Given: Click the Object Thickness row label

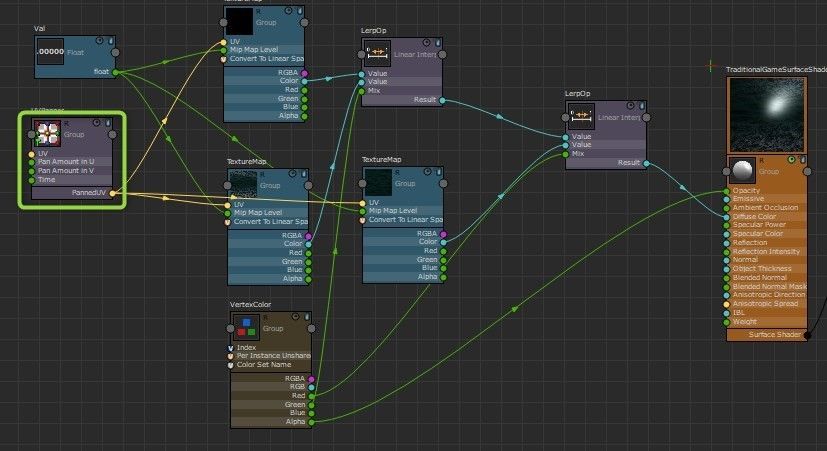Looking at the screenshot, I should click(762, 268).
